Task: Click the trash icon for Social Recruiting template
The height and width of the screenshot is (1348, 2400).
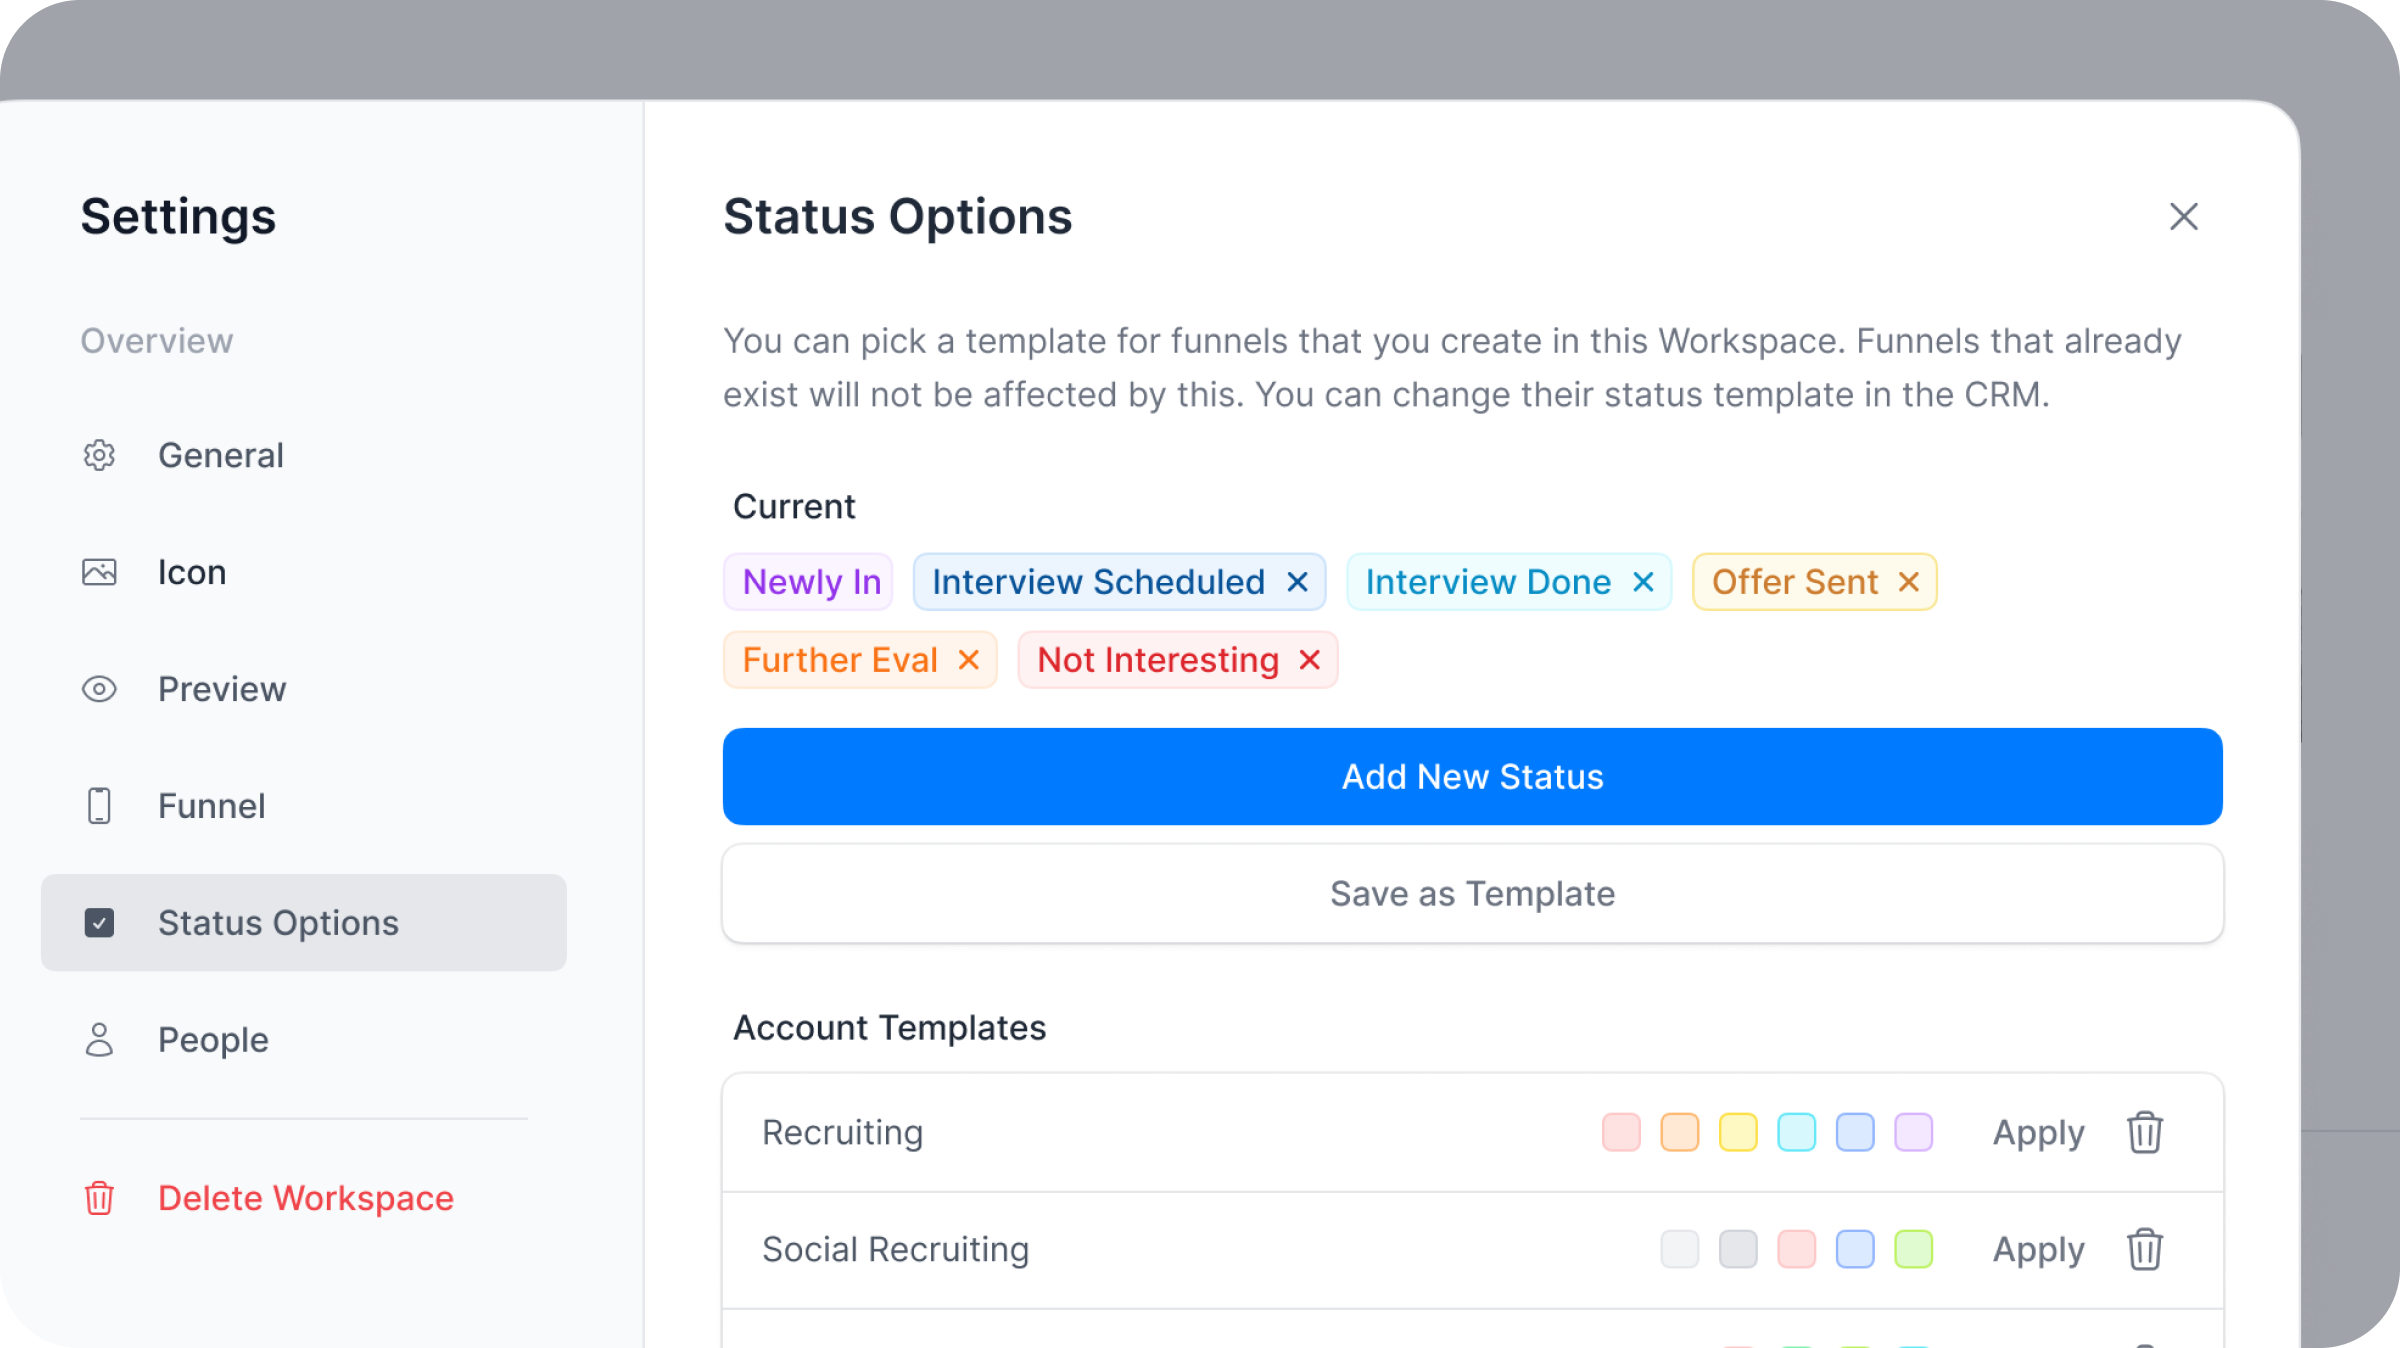Action: (x=2144, y=1249)
